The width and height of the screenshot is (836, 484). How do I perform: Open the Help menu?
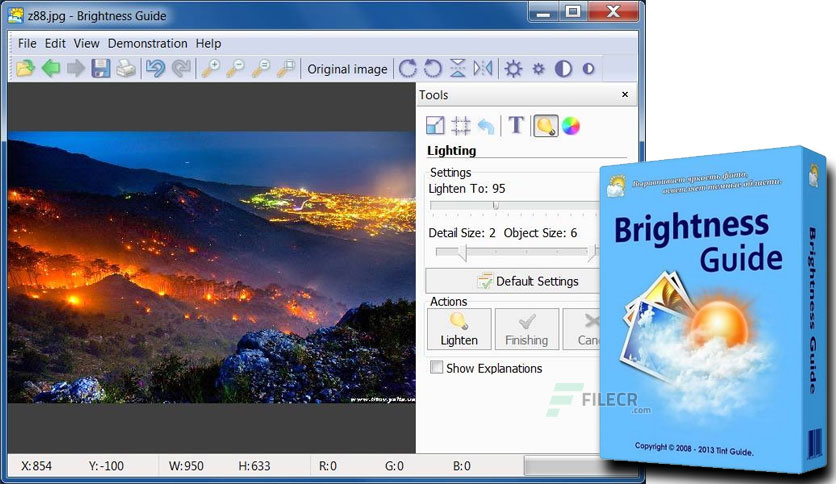pyautogui.click(x=208, y=43)
